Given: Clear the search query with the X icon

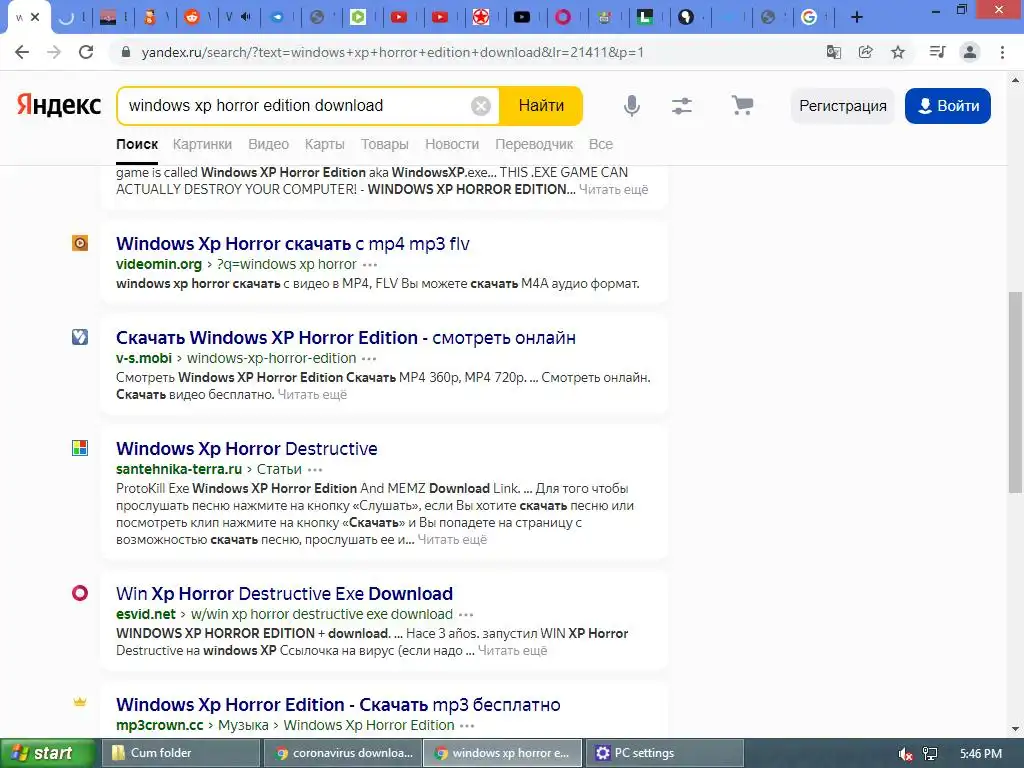Looking at the screenshot, I should click(481, 106).
